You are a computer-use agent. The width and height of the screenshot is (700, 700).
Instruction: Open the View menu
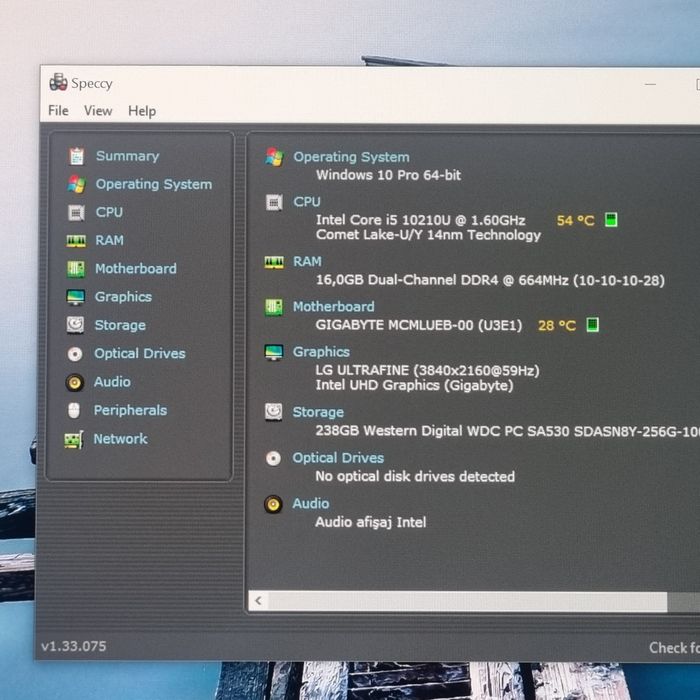coord(98,111)
